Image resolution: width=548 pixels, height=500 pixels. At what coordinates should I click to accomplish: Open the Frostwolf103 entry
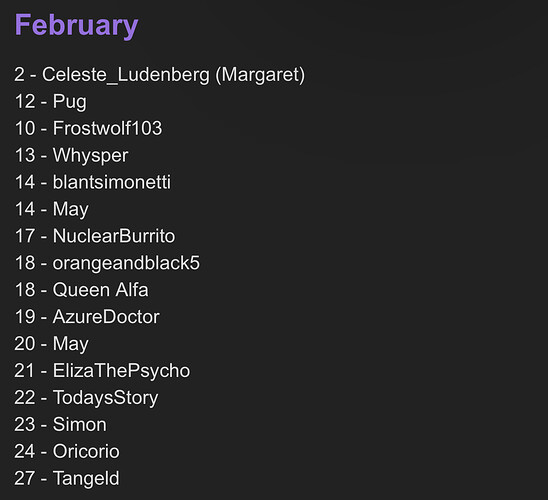(88, 128)
